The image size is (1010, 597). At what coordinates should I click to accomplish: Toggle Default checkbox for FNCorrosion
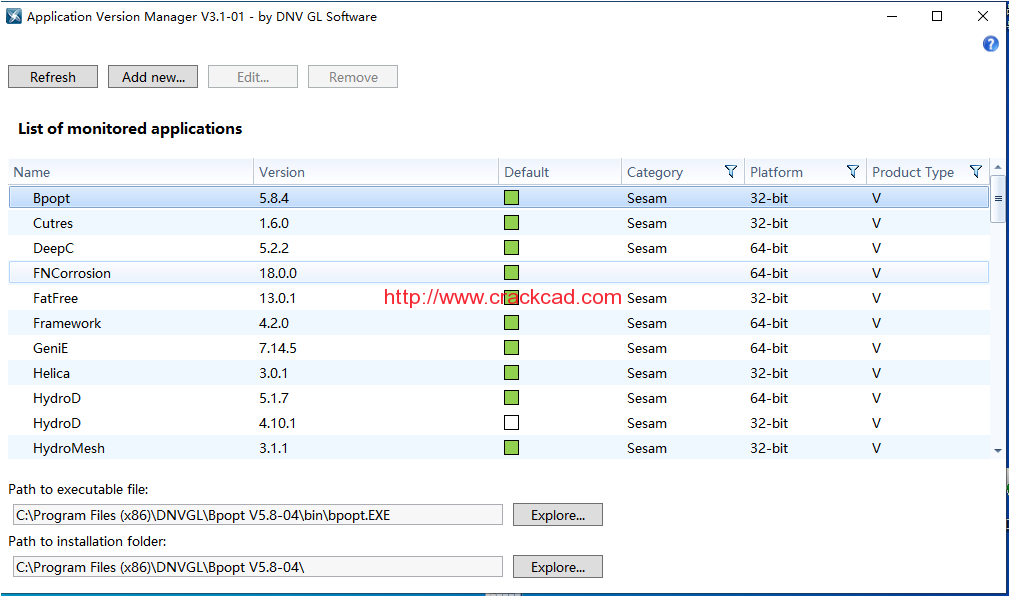point(511,273)
